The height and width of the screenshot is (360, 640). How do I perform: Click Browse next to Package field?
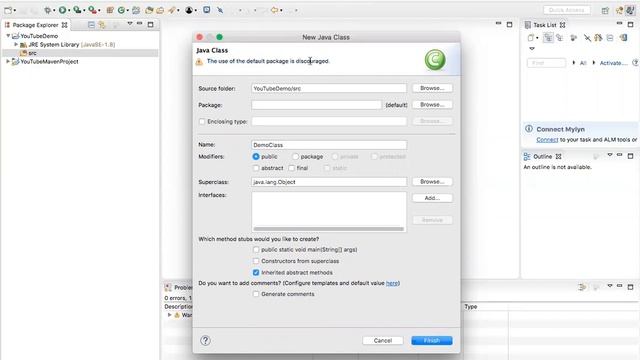[432, 105]
